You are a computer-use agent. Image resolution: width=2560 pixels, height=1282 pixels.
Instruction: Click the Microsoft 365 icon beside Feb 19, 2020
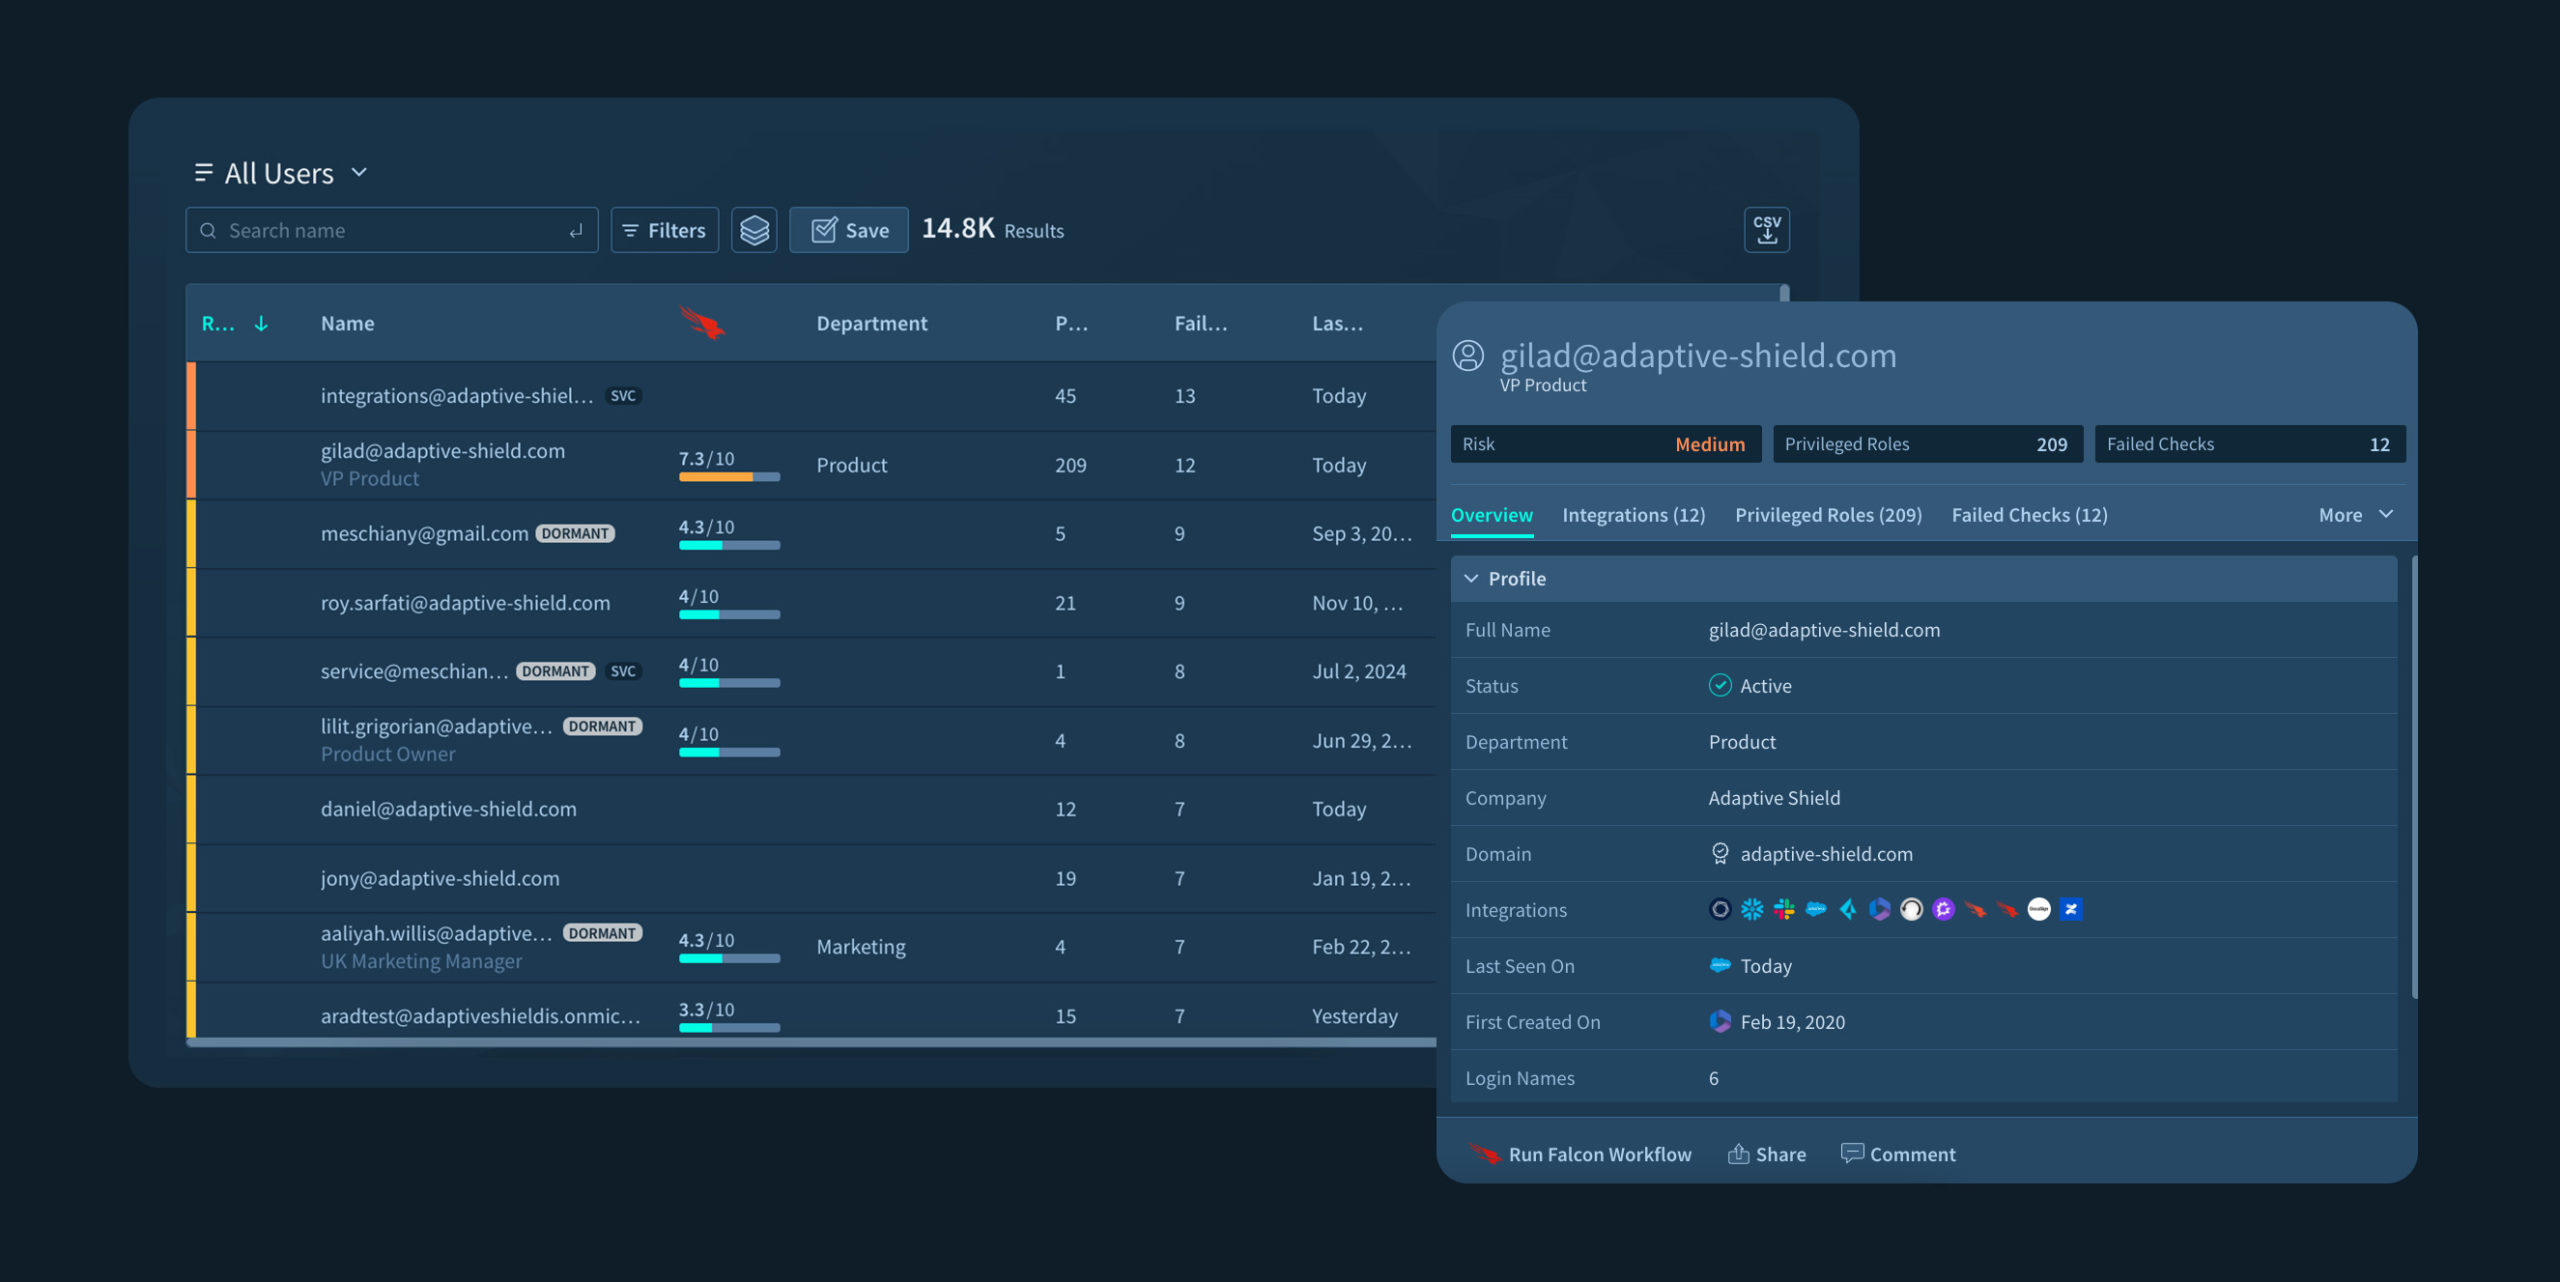1720,1021
